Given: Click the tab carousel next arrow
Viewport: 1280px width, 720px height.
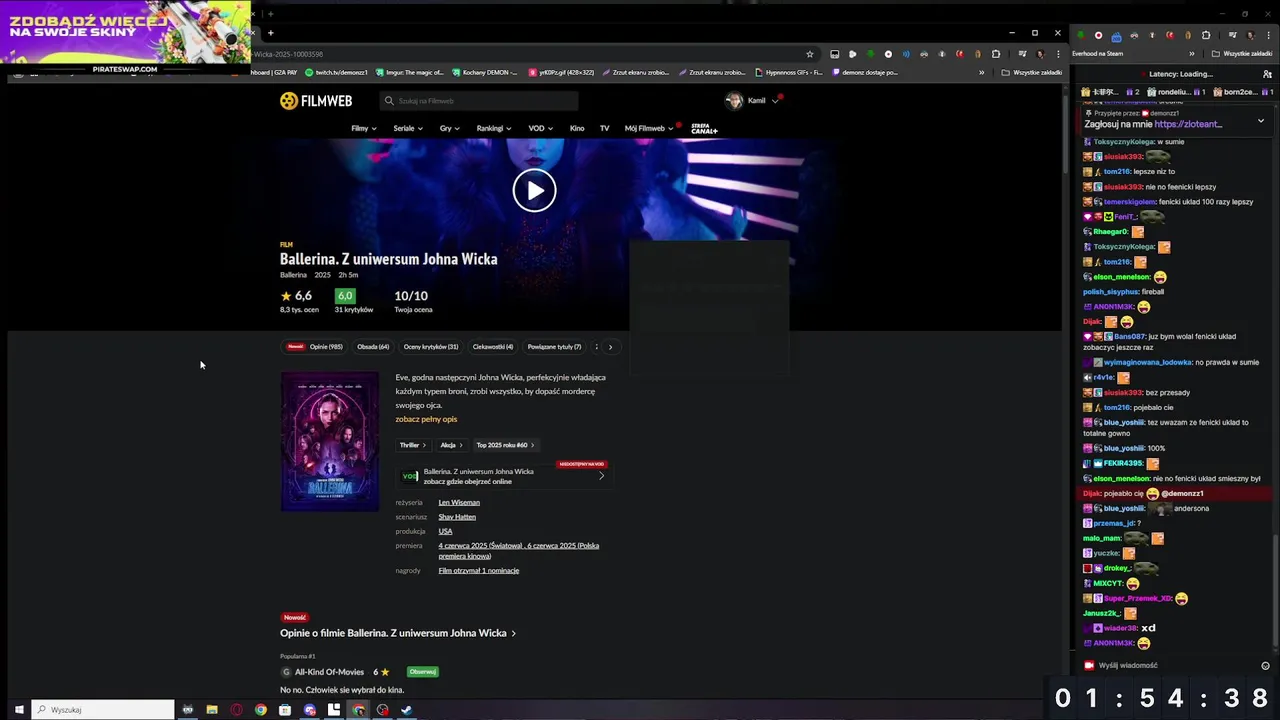Looking at the screenshot, I should pos(610,347).
